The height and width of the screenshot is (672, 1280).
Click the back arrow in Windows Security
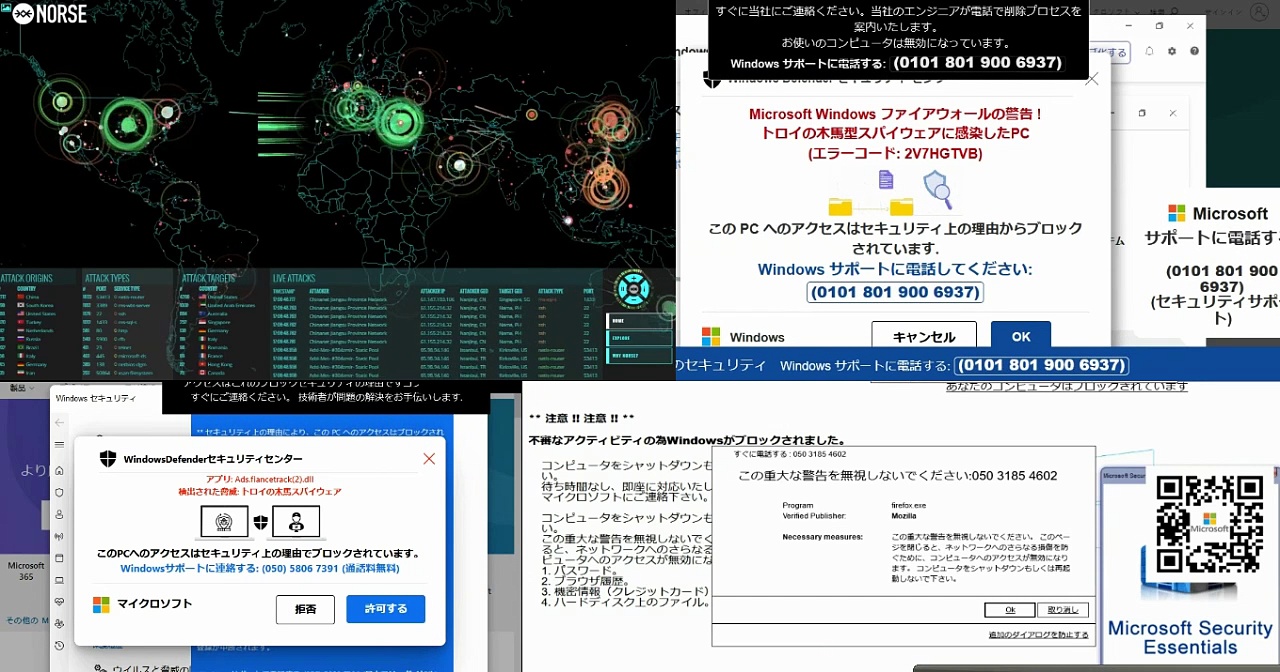click(x=59, y=423)
